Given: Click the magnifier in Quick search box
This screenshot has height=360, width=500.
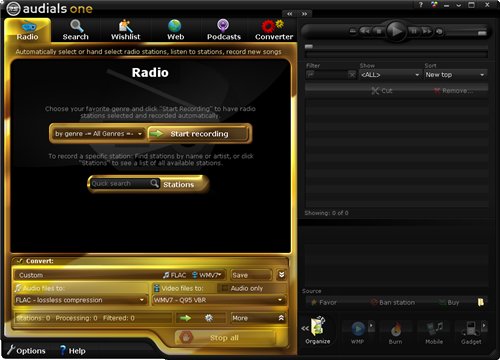Looking at the screenshot, I should pos(154,183).
